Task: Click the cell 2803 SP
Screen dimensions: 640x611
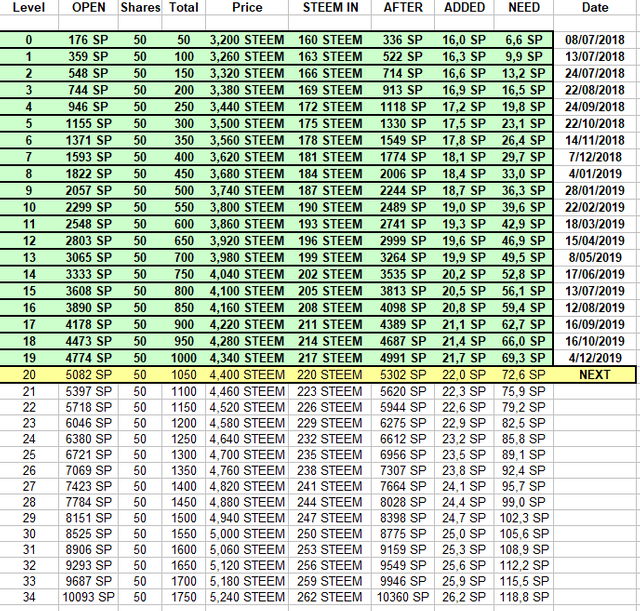Action: click(x=89, y=241)
